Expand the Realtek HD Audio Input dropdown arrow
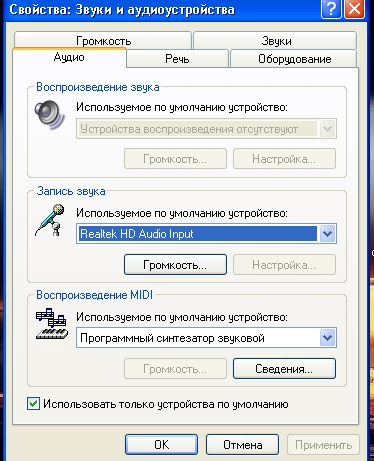374x461 pixels. 328,234
